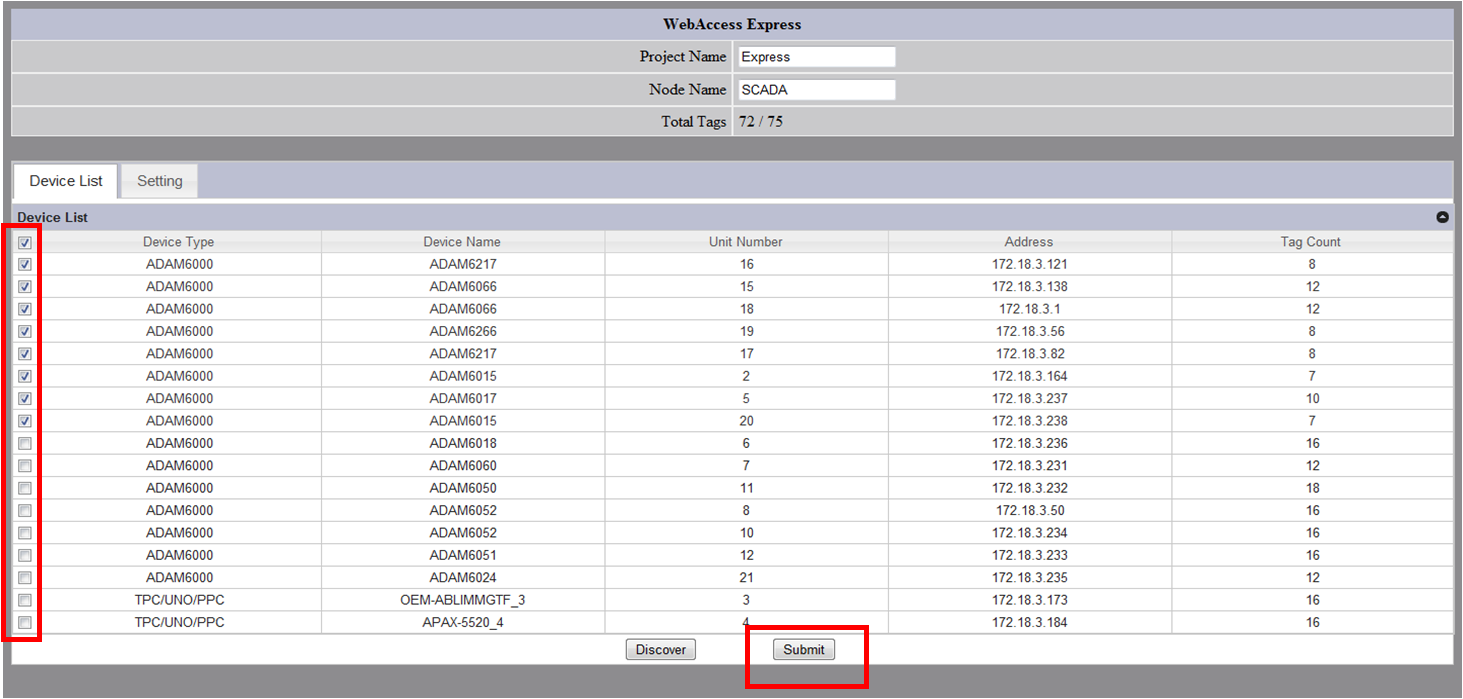Uncheck the ADAM6217 unit 16 checkbox
The image size is (1463, 699).
click(25, 264)
